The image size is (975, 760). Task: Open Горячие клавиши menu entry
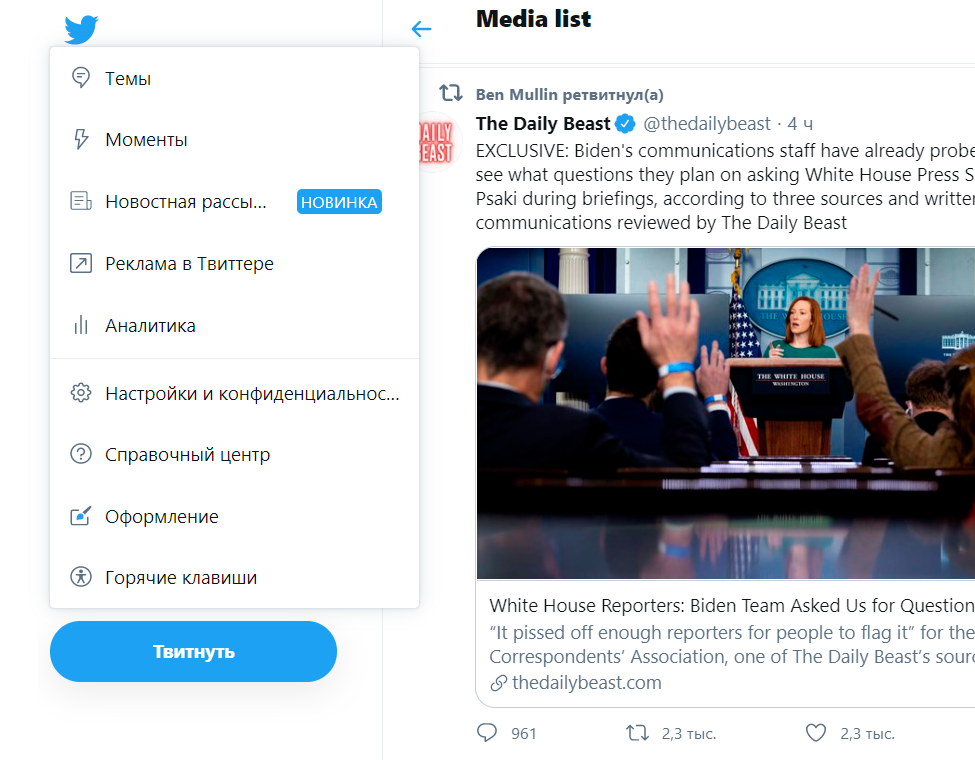[180, 578]
